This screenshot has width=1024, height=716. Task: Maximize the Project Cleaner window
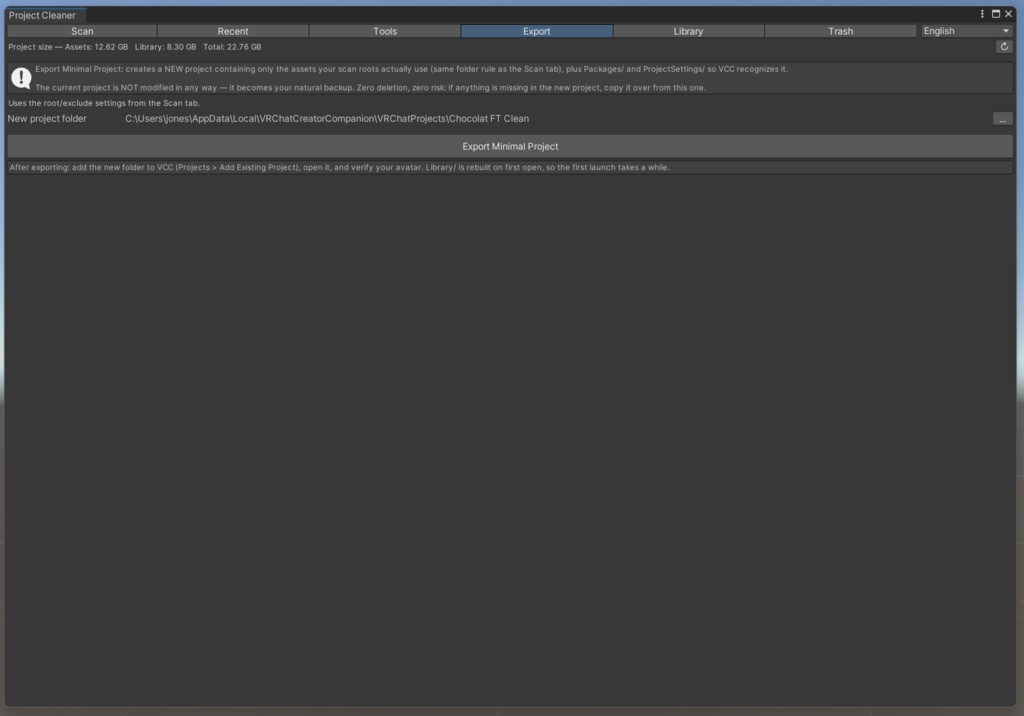996,14
